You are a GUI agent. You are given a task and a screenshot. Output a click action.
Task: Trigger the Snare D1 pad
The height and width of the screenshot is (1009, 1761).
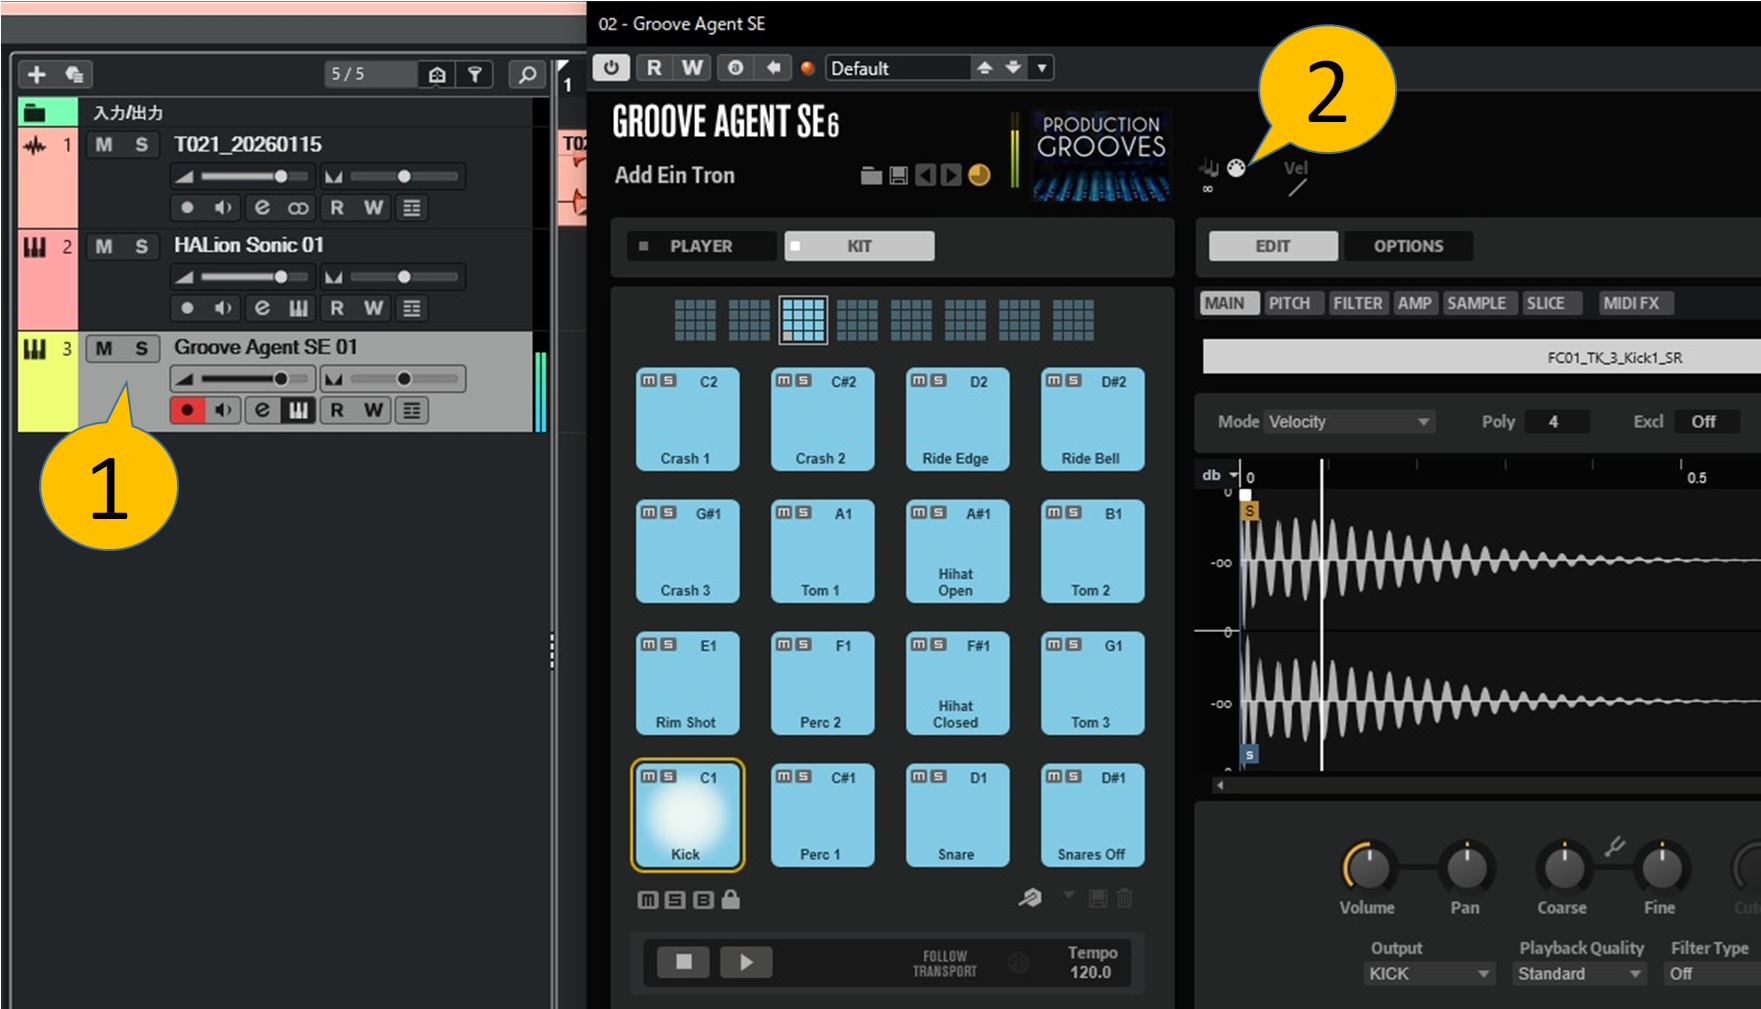tap(956, 820)
